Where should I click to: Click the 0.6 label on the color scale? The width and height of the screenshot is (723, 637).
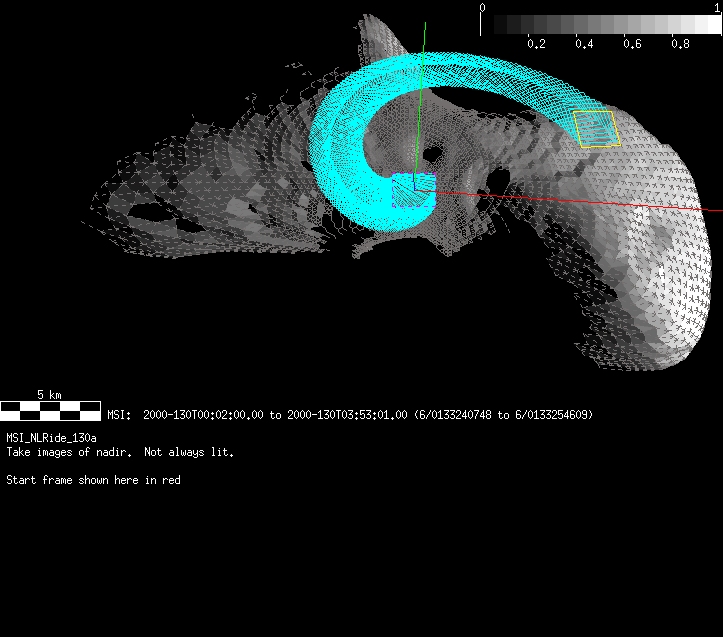[632, 44]
